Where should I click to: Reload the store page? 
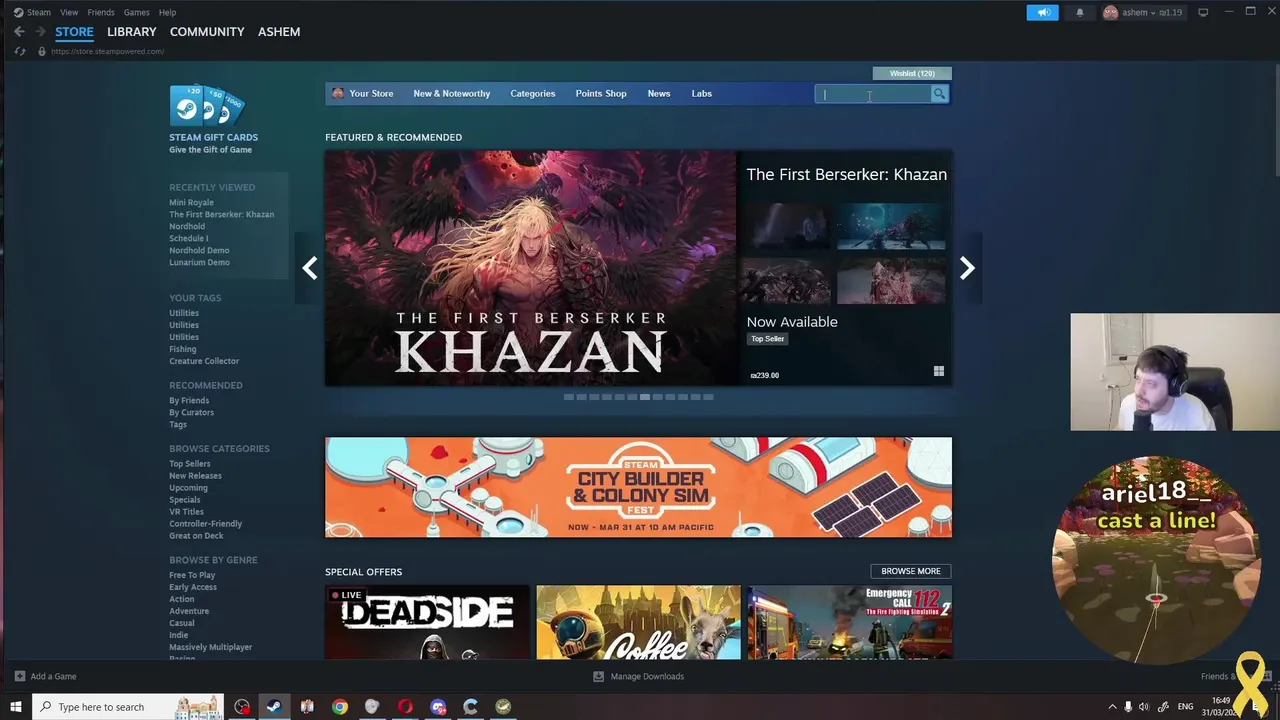(x=19, y=51)
